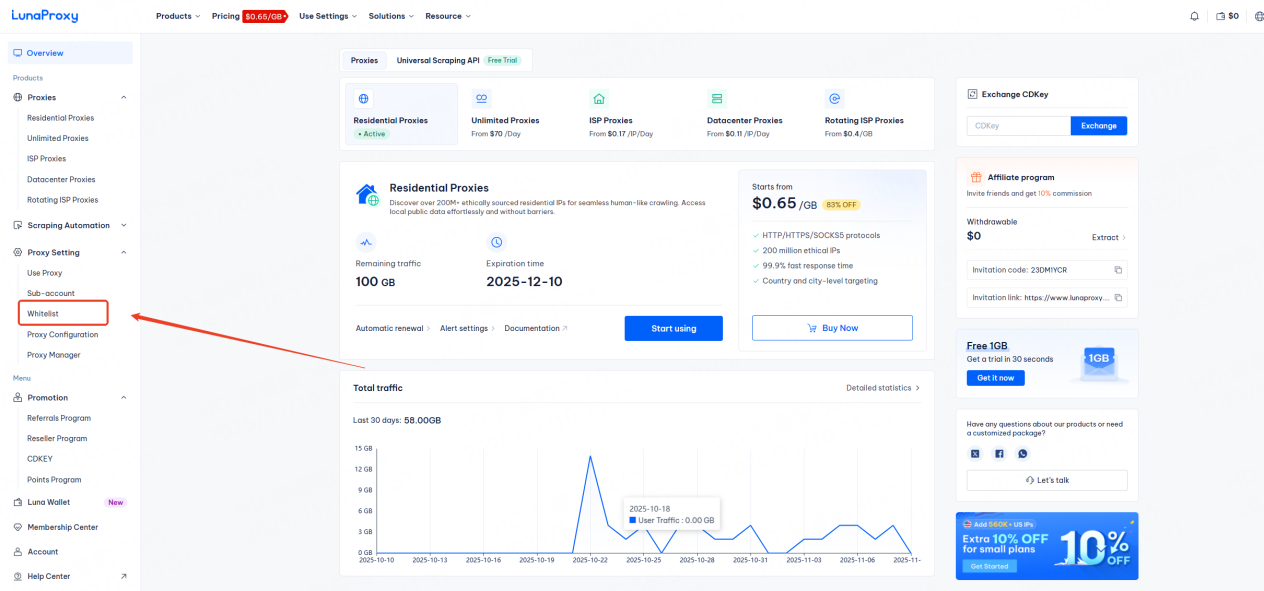Select the Rotating ISP Proxies rotation icon

[834, 98]
